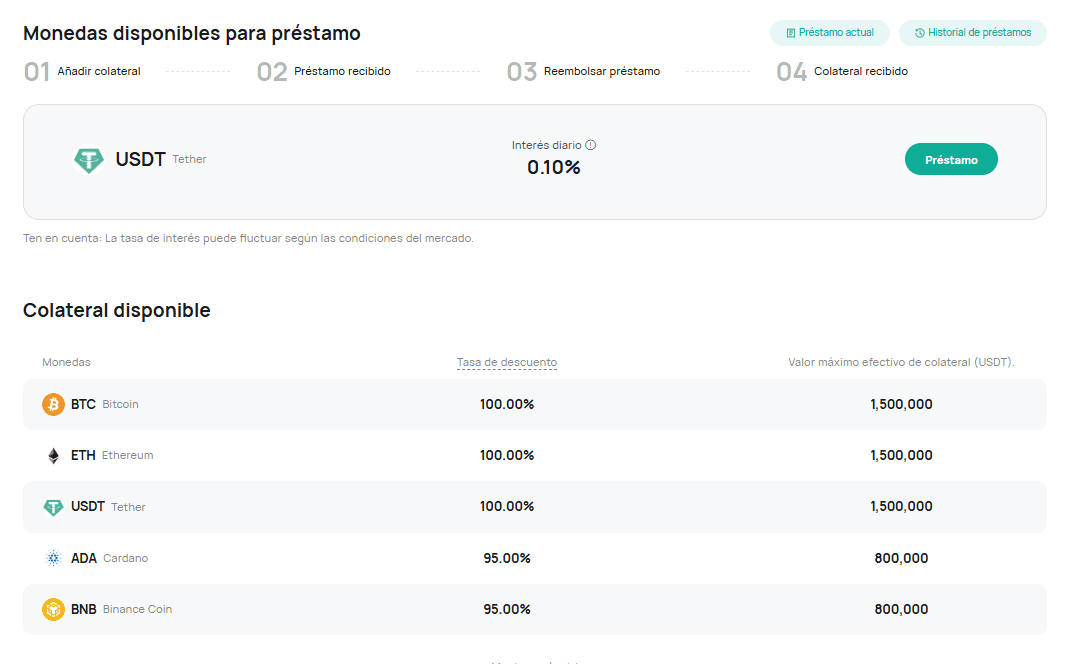Click the 100.00% discount rate for ETH
1073x664 pixels.
(x=507, y=455)
